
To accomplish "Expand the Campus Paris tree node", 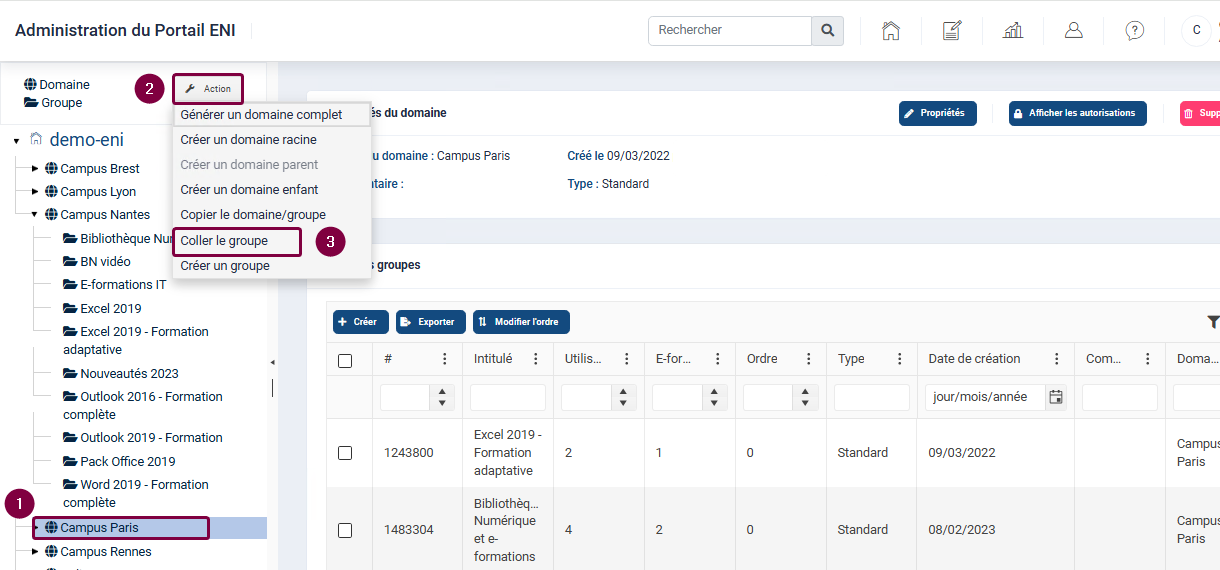I will (37, 527).
